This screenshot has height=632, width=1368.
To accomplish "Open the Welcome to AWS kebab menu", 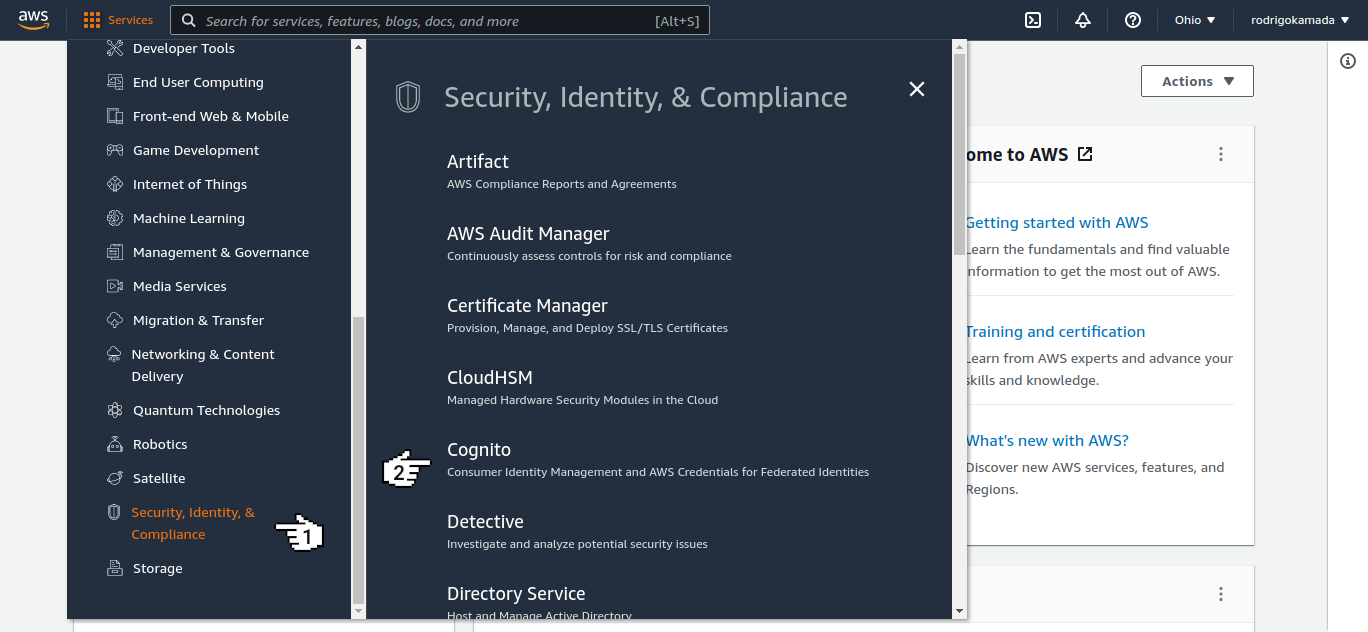I will [x=1220, y=154].
